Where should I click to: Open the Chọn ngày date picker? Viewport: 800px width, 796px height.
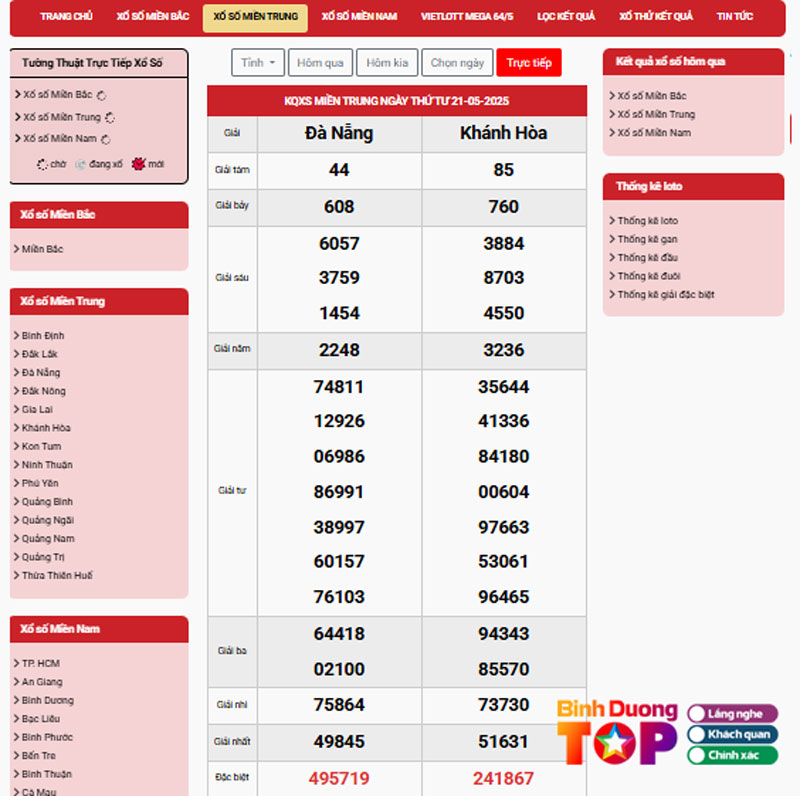[x=457, y=63]
